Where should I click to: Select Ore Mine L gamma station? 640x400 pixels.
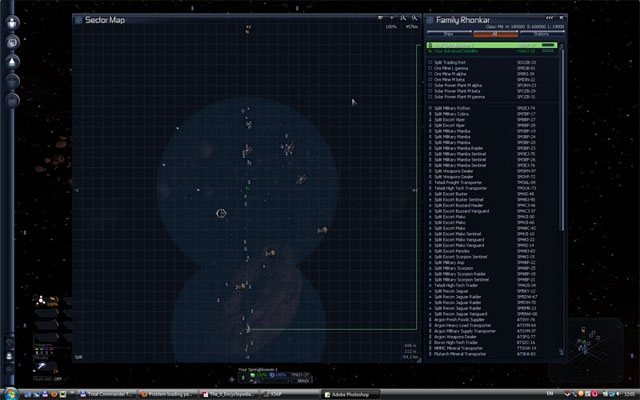[492, 68]
